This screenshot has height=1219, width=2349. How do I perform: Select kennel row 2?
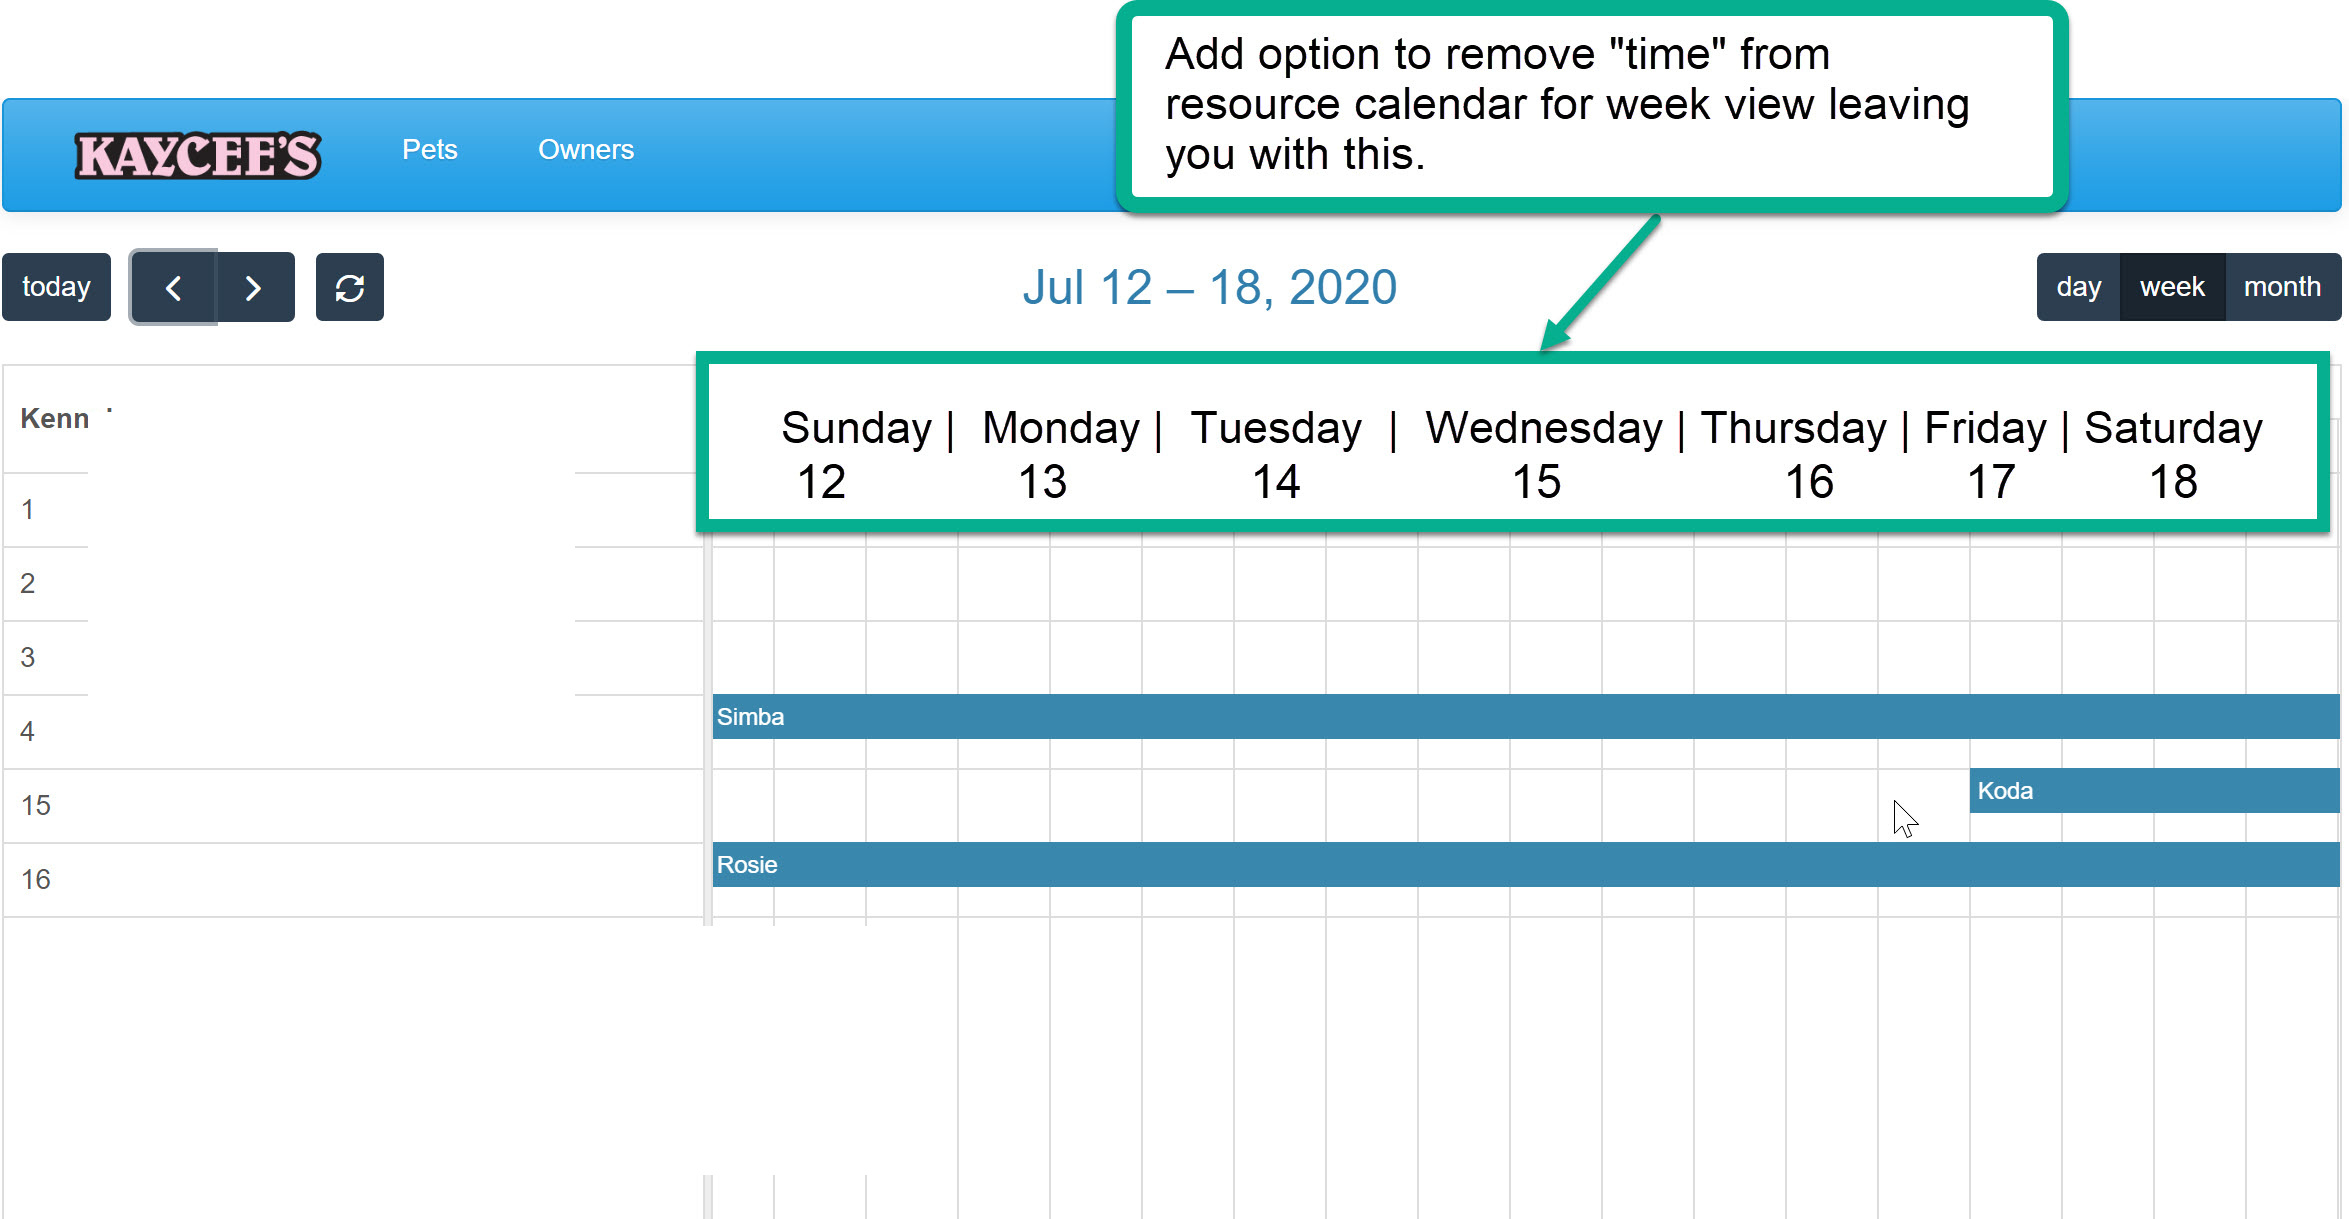pyautogui.click(x=28, y=584)
